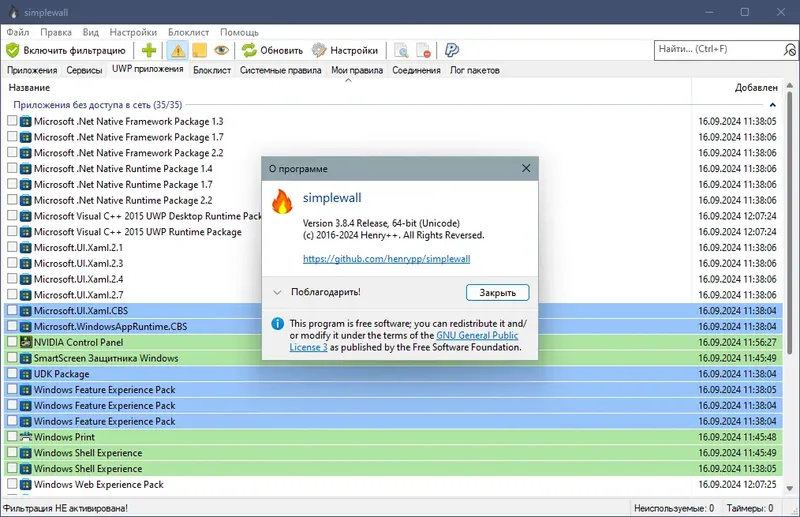Check the .Net Native Runtime Package 1.4 box
Viewport: 800px width, 517px height.
[x=12, y=168]
